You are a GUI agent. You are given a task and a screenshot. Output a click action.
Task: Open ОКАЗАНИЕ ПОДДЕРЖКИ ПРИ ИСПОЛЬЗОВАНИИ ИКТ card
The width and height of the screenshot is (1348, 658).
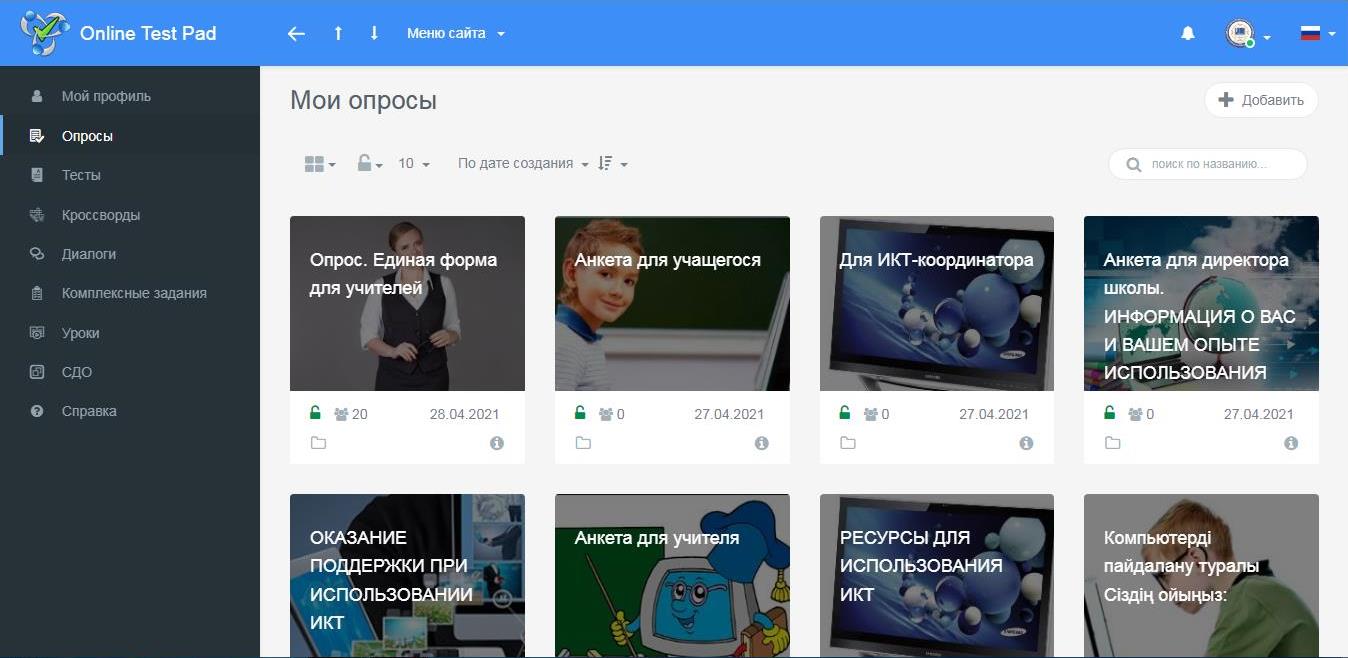(407, 576)
